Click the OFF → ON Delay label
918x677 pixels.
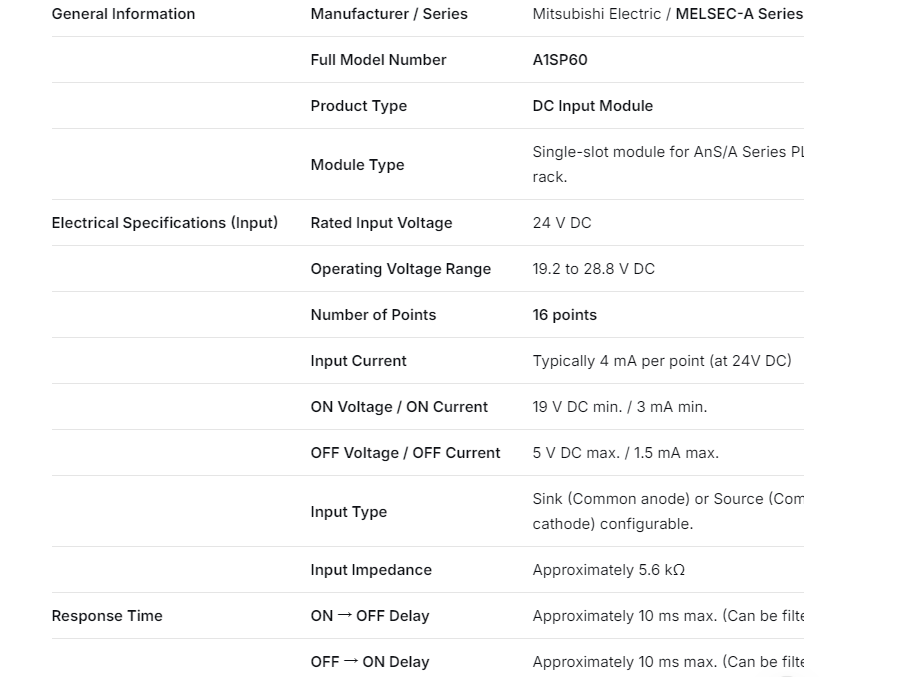pyautogui.click(x=369, y=662)
